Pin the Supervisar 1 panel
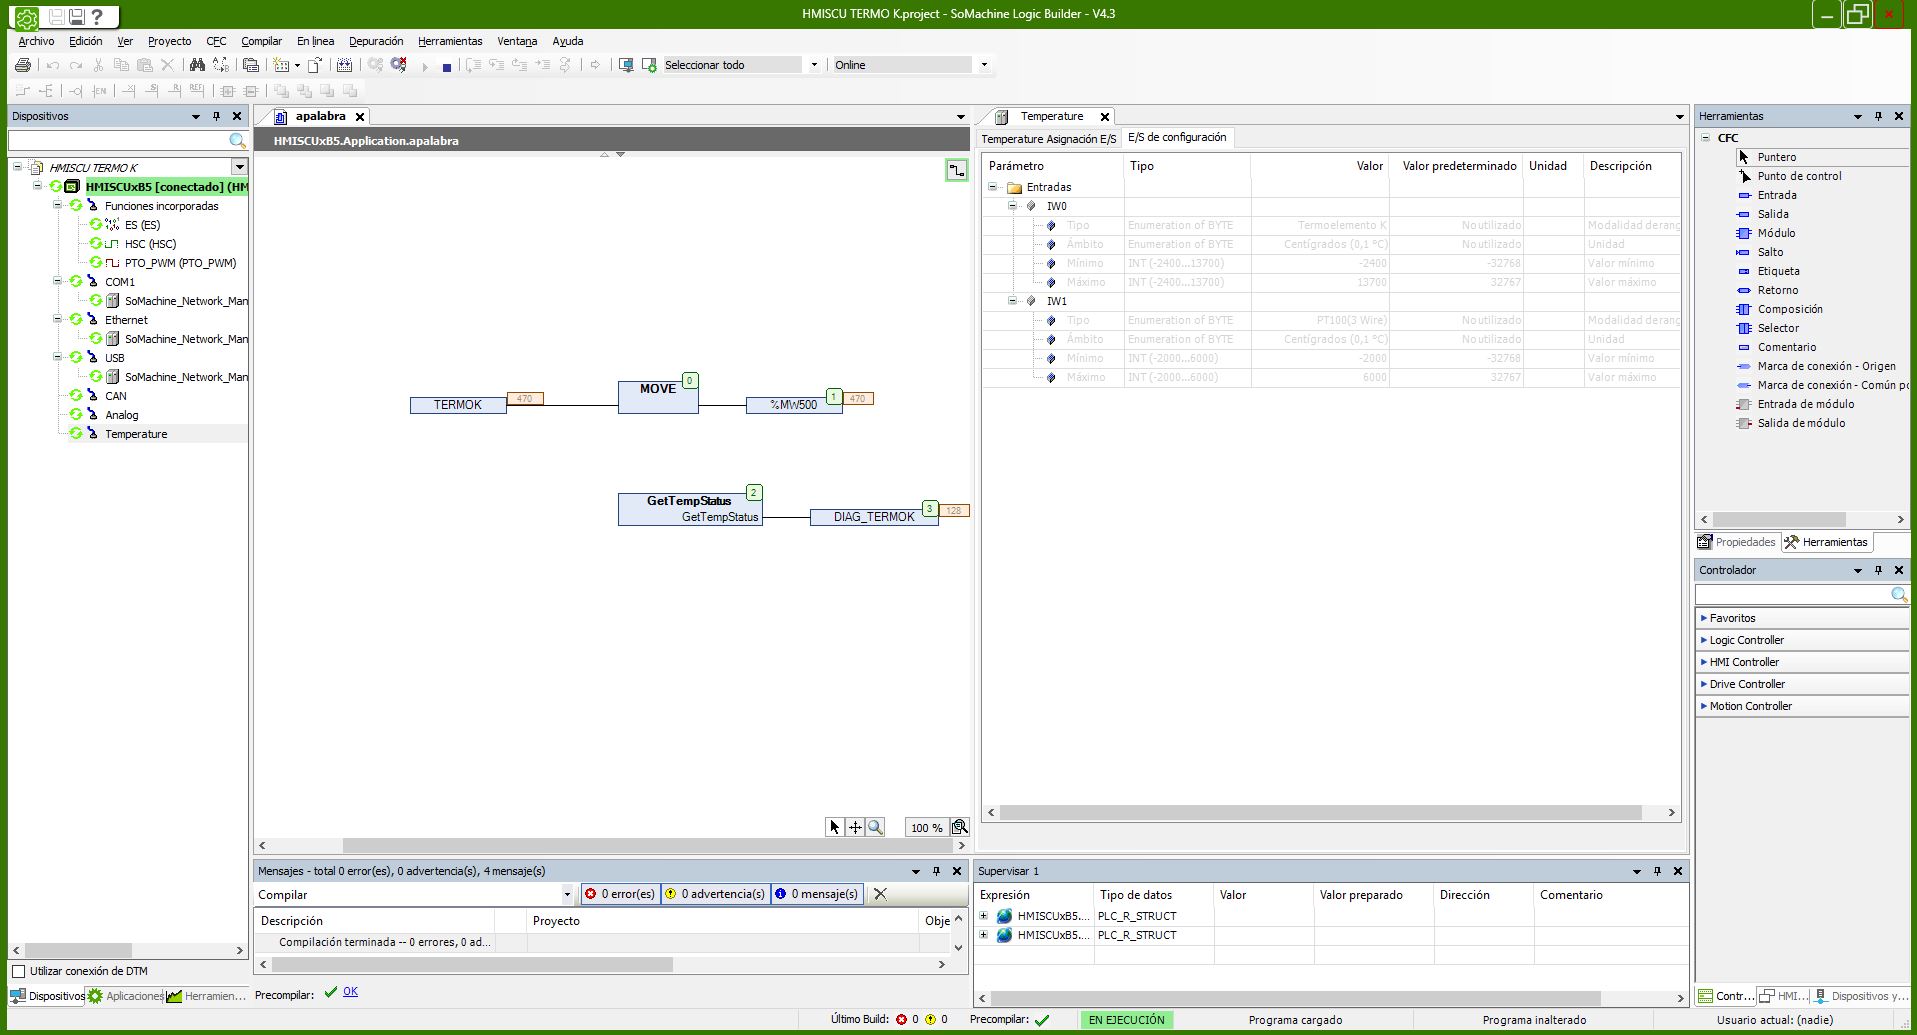The width and height of the screenshot is (1917, 1035). pyautogui.click(x=1657, y=871)
